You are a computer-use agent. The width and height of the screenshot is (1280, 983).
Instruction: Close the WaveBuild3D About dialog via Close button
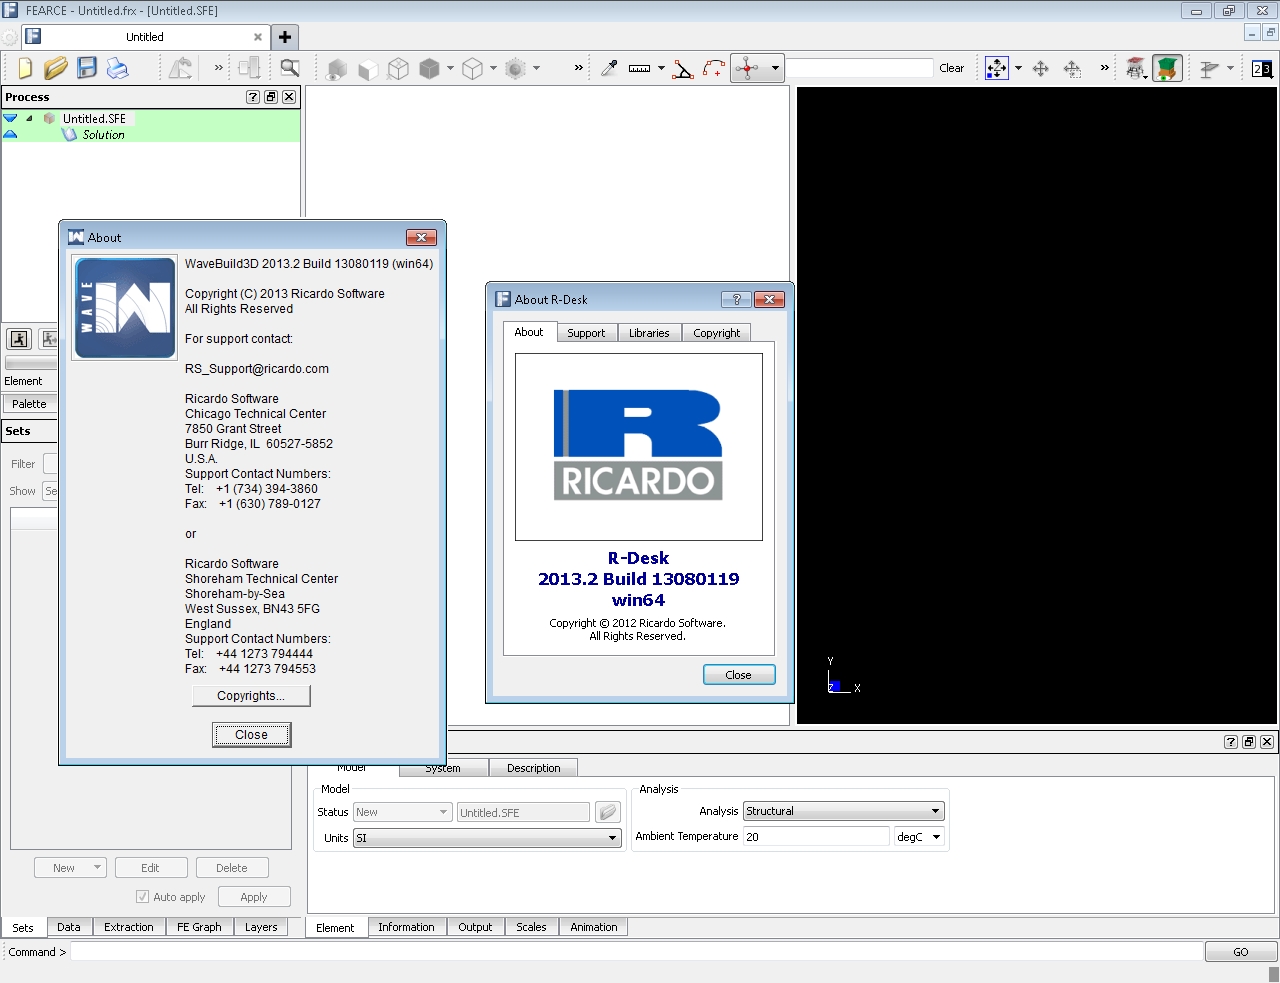[x=251, y=735]
